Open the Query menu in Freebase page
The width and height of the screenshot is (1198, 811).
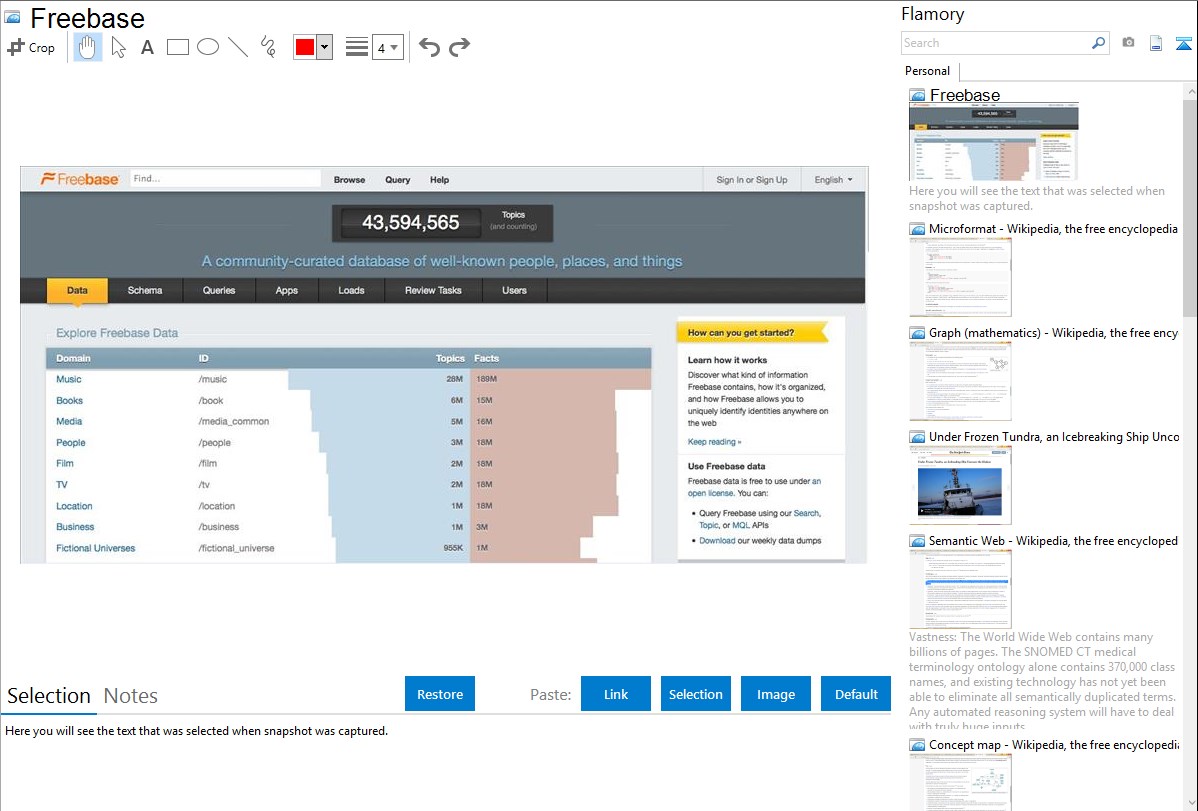click(x=397, y=180)
